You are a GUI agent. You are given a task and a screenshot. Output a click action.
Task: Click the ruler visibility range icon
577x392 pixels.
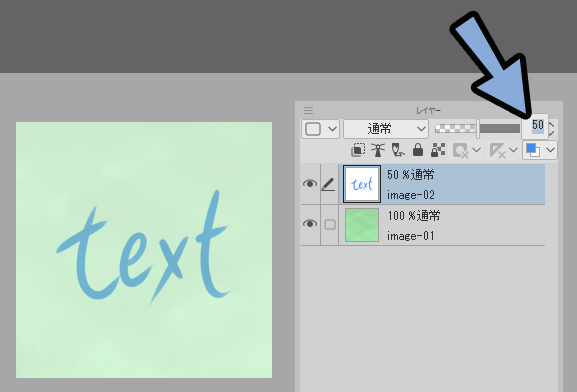point(498,151)
